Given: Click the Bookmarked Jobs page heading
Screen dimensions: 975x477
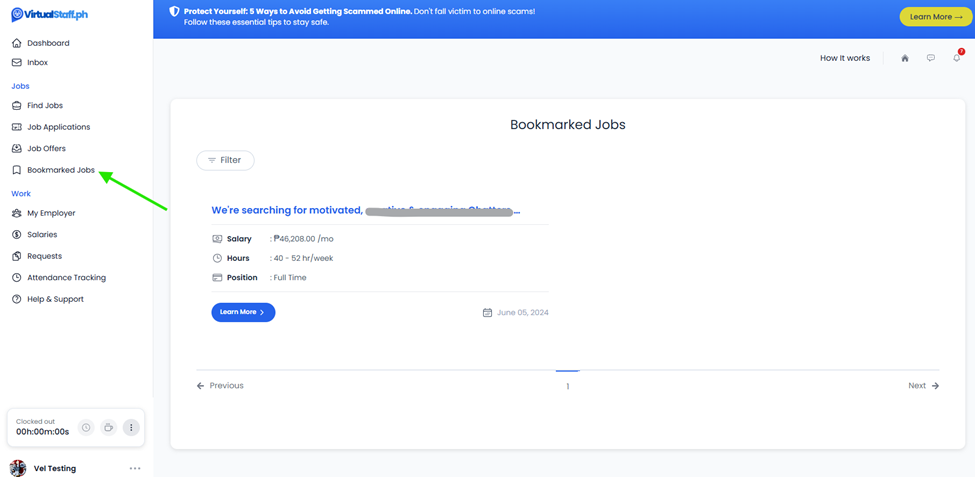Looking at the screenshot, I should 568,124.
